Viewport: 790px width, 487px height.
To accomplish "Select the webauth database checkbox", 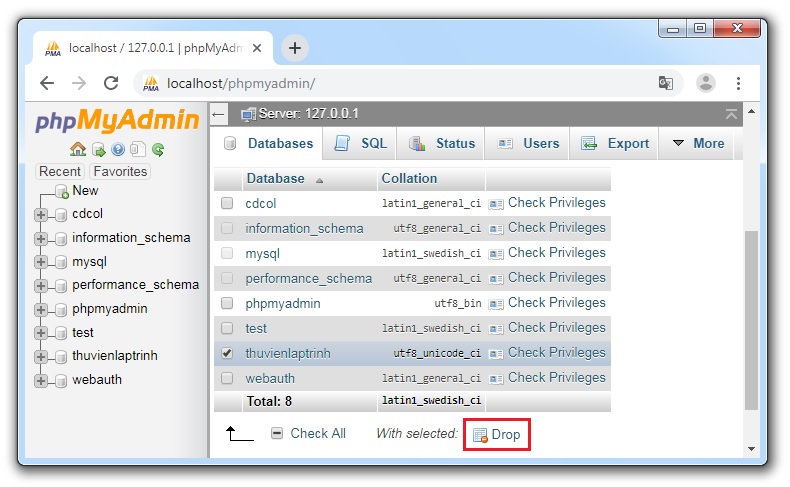I will coord(227,378).
